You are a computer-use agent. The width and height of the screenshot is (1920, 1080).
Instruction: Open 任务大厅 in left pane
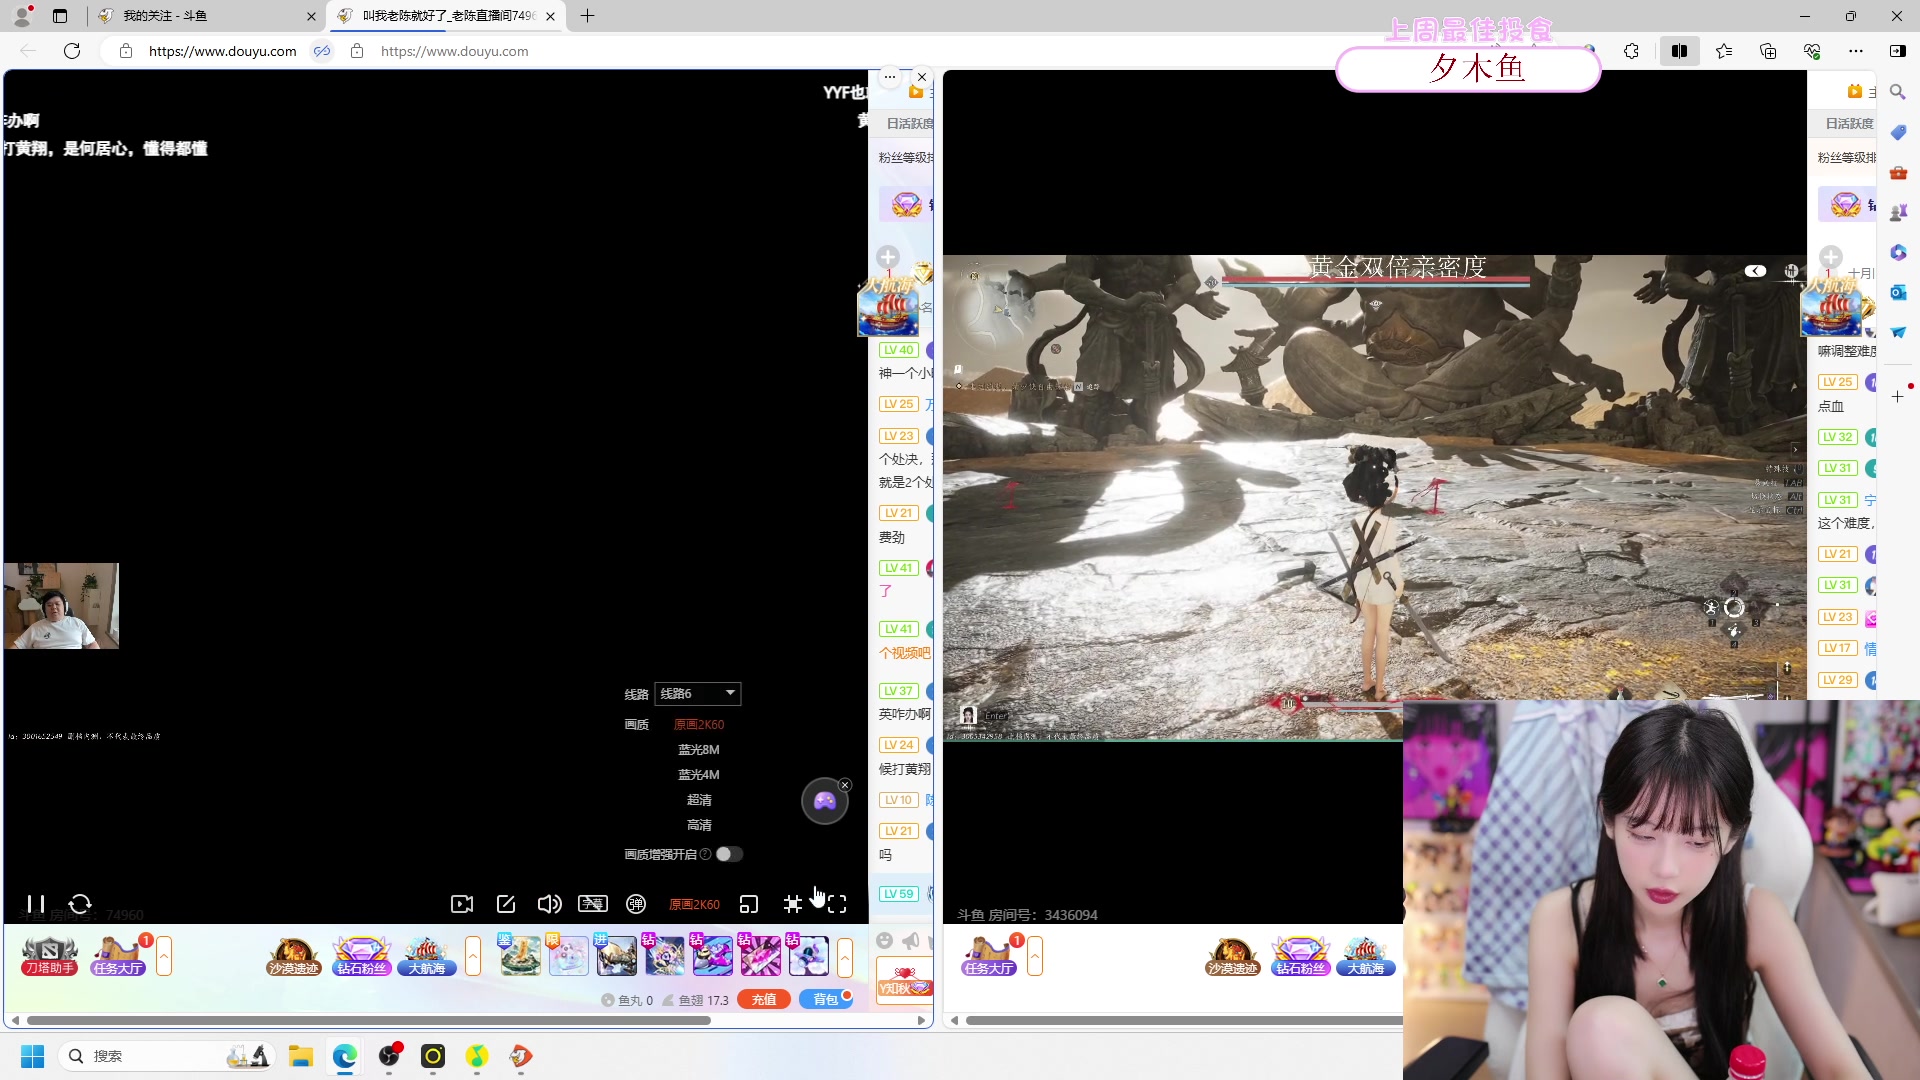pyautogui.click(x=118, y=956)
